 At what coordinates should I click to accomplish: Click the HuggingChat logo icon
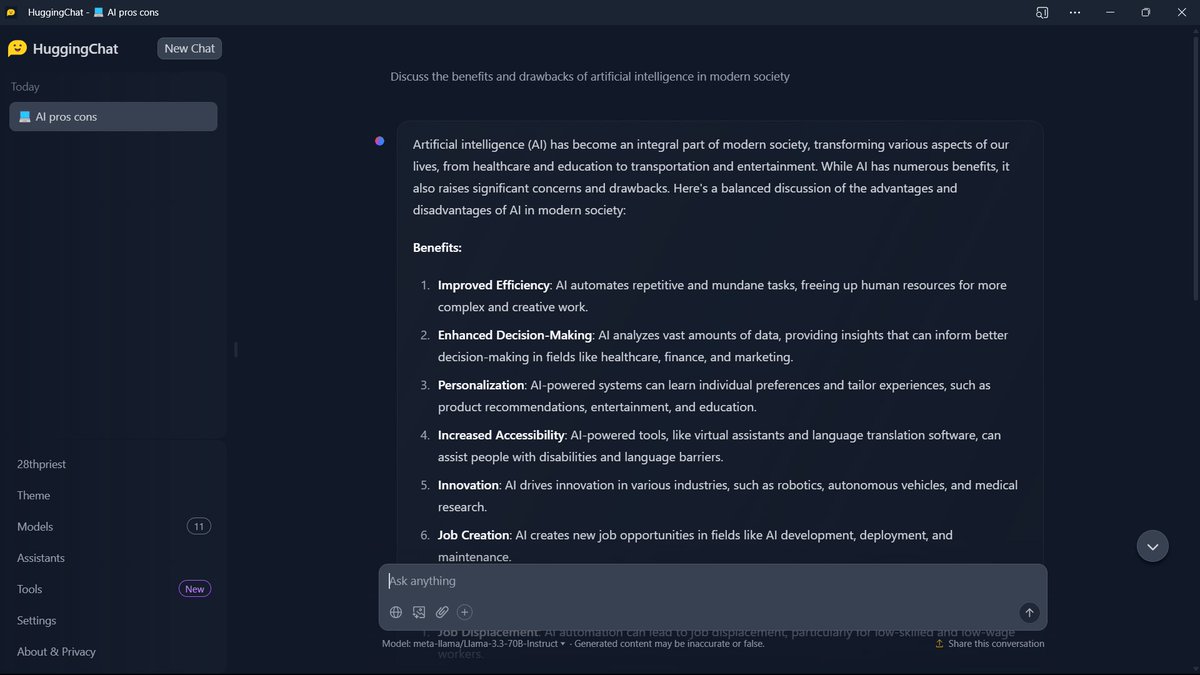pos(17,48)
